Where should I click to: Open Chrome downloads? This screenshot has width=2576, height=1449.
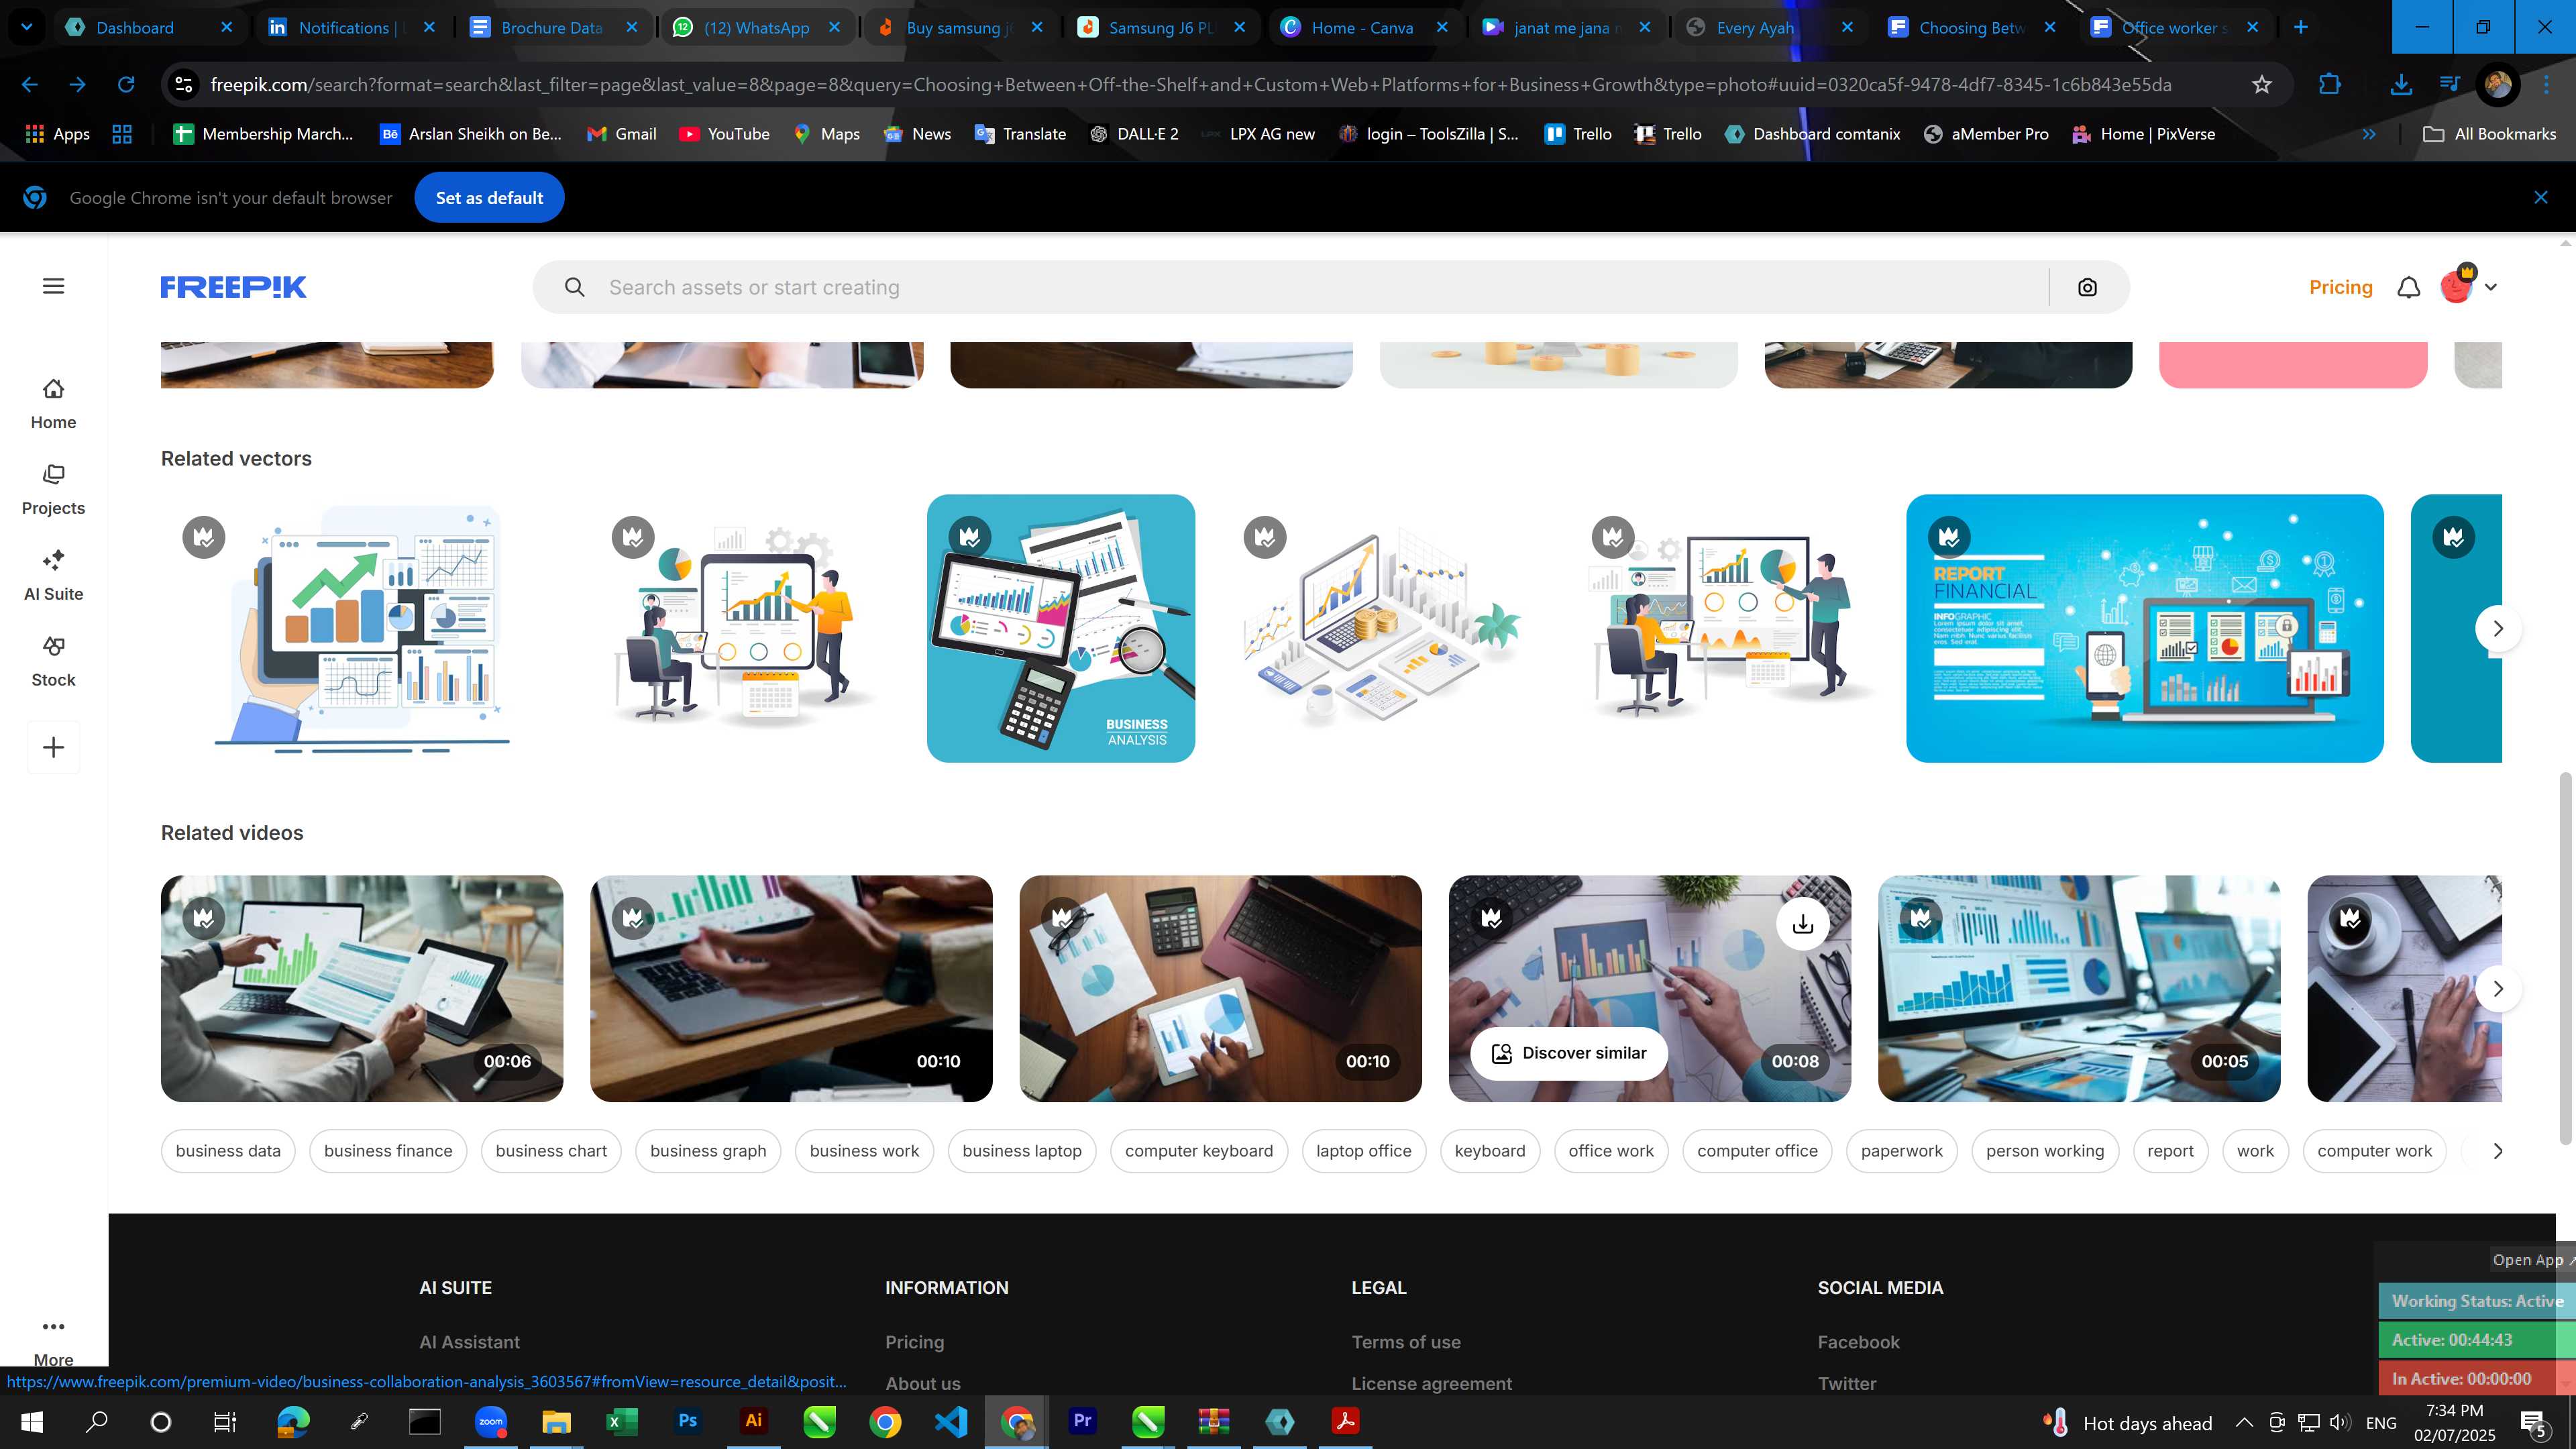(2400, 85)
